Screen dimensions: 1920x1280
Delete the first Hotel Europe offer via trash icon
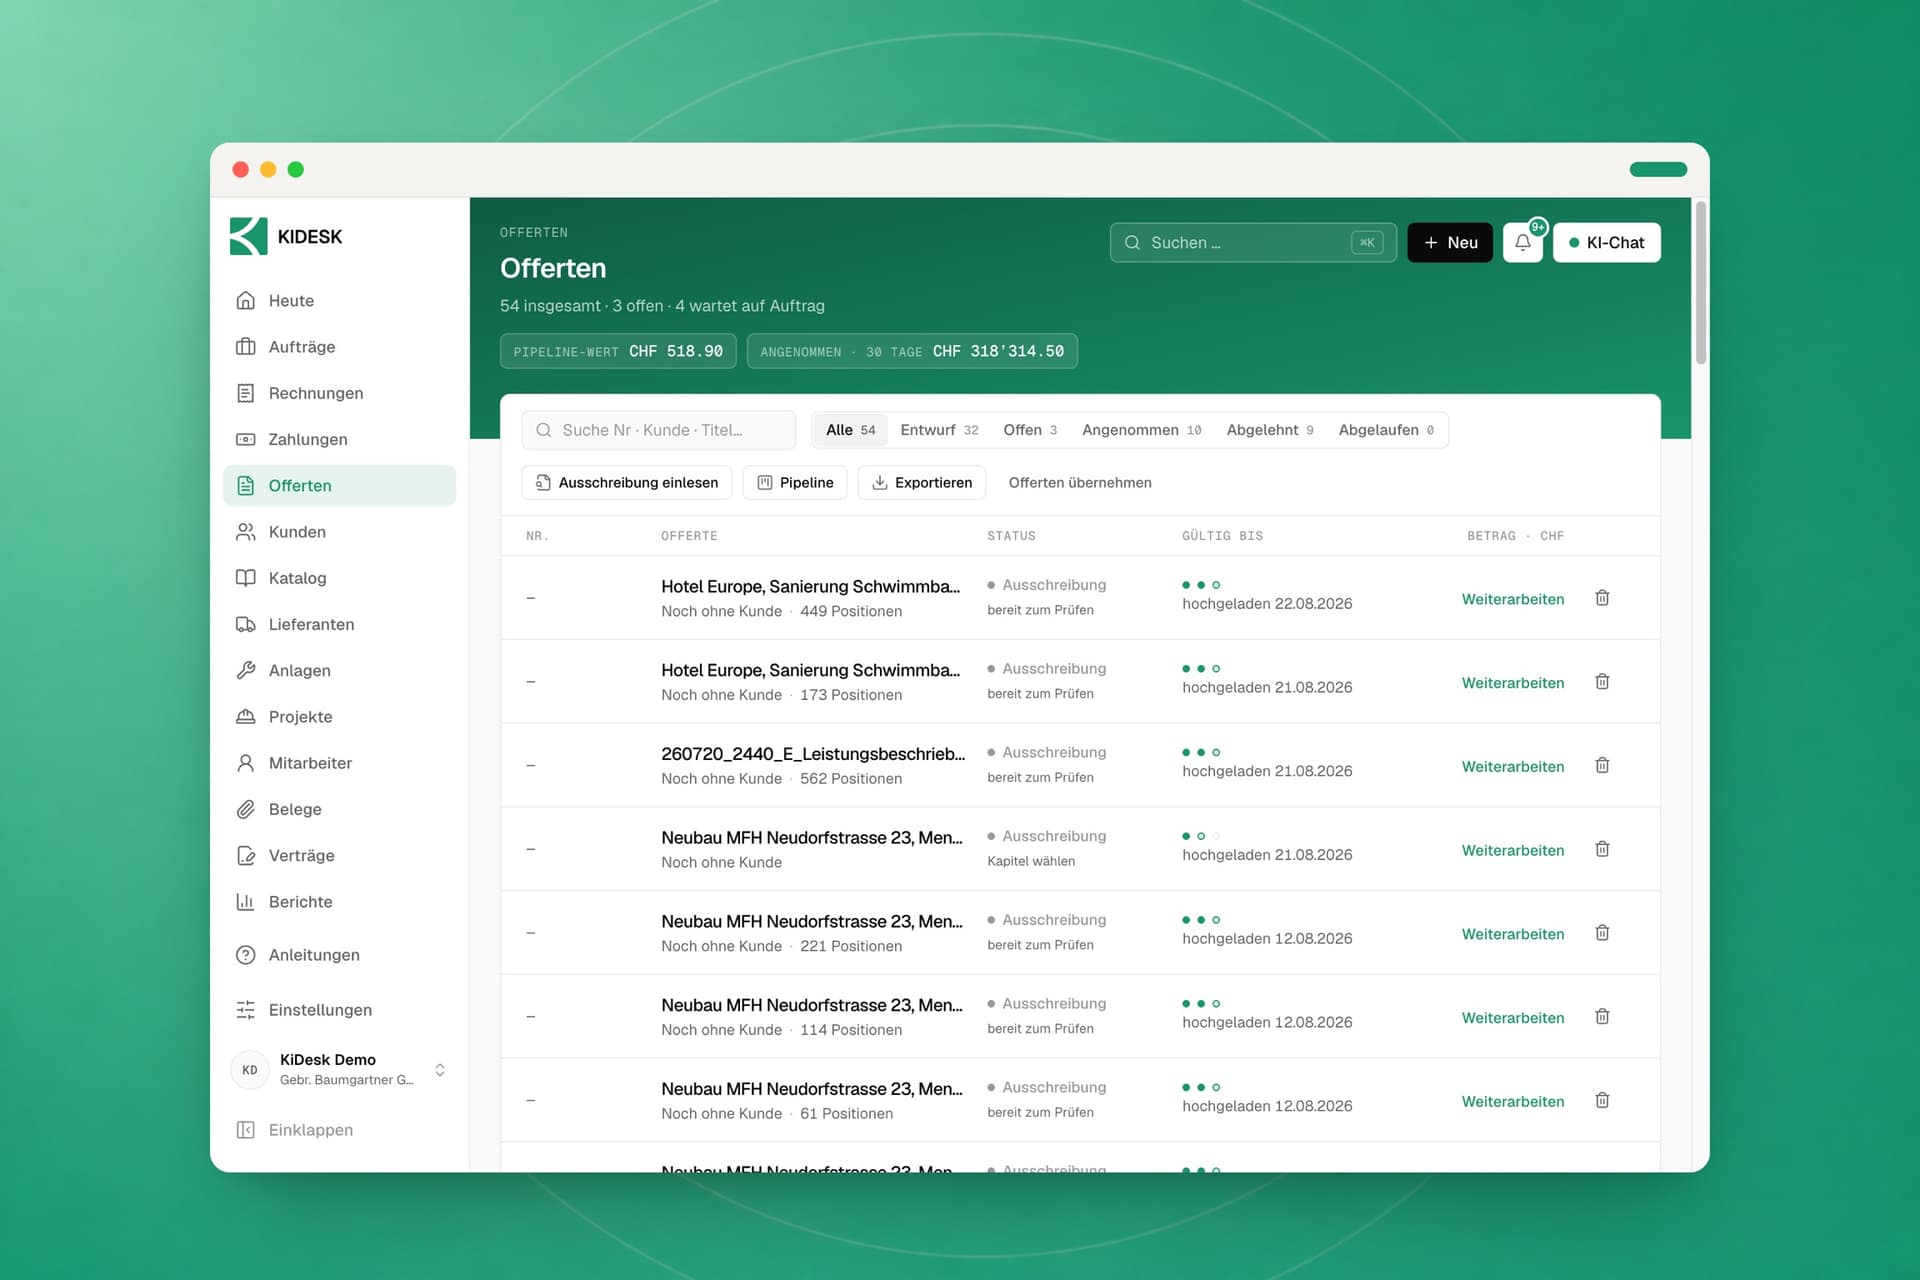(x=1602, y=598)
